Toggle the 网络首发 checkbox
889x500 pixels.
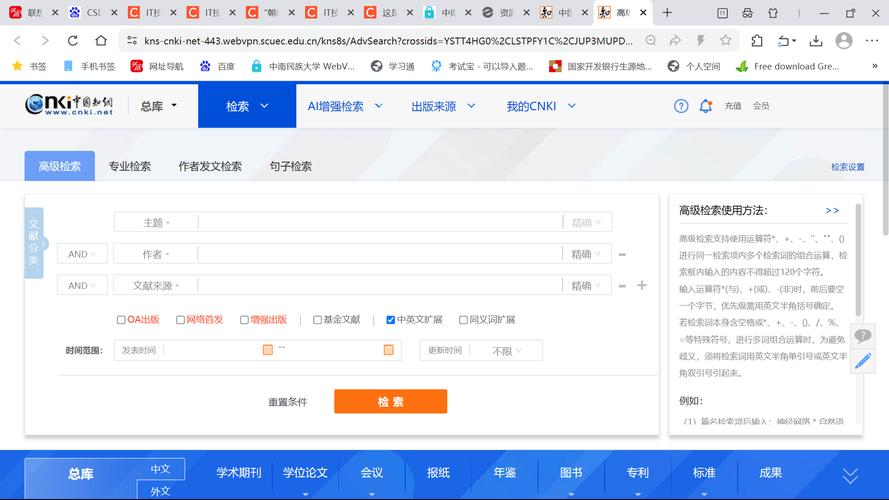[x=180, y=320]
